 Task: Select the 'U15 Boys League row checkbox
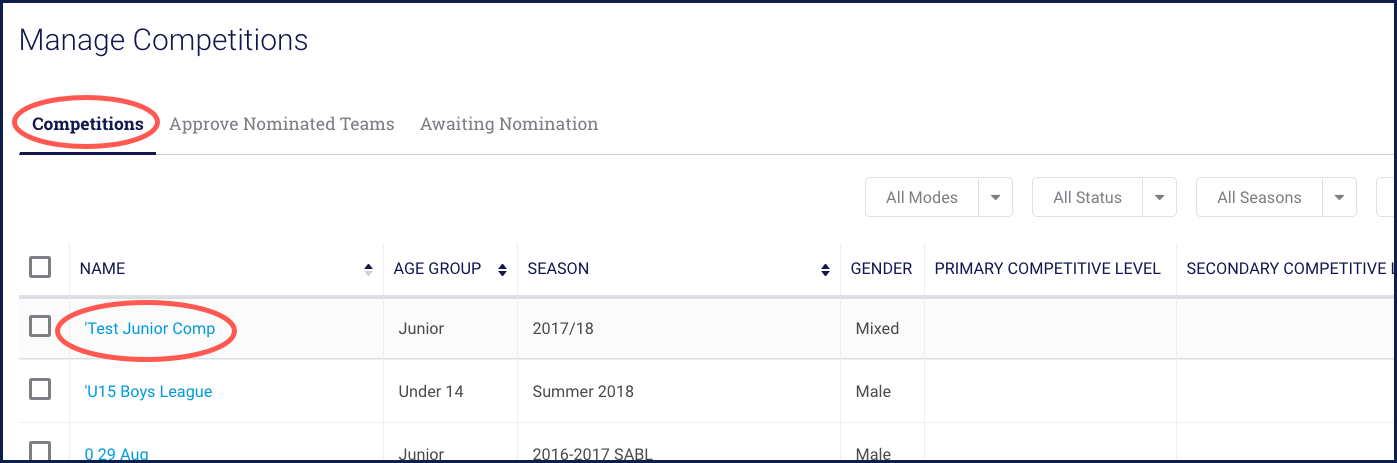coord(40,389)
